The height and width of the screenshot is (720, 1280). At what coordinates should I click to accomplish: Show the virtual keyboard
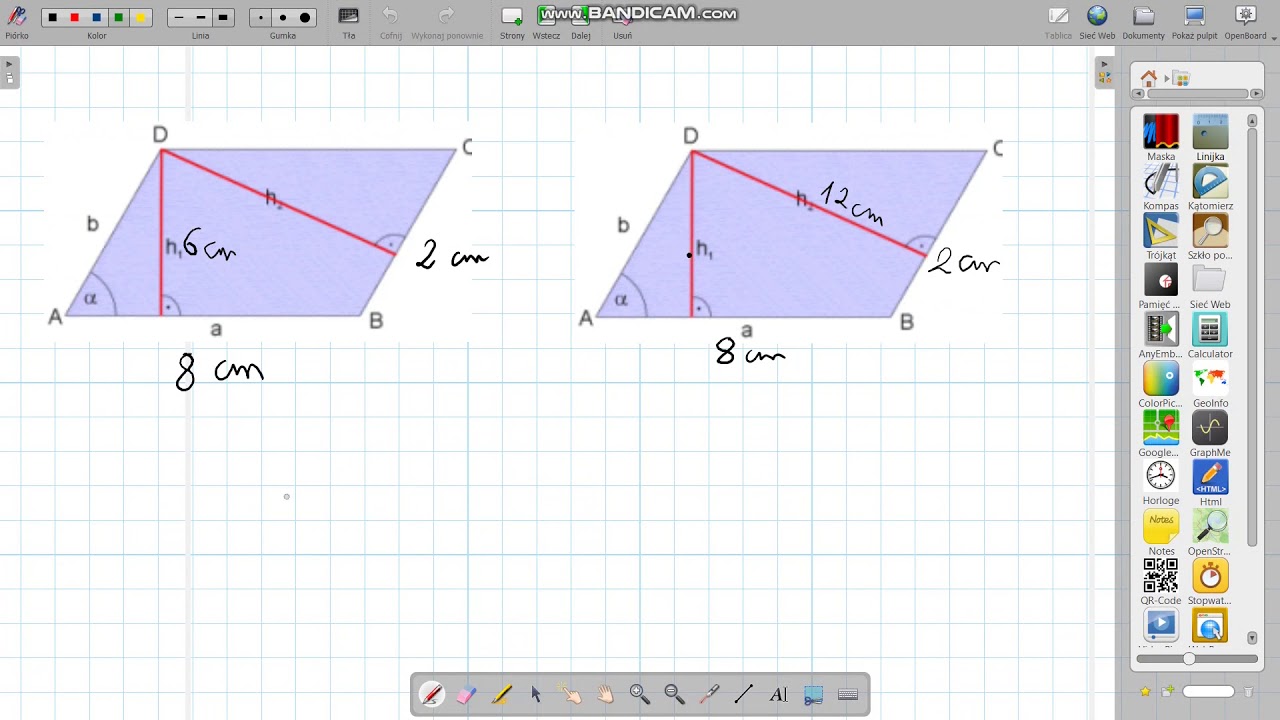[x=848, y=695]
